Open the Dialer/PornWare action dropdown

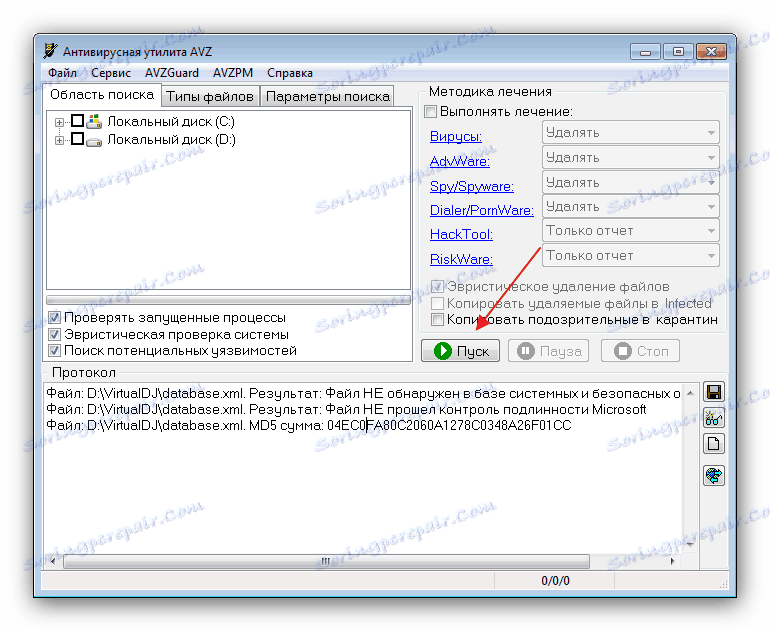(x=631, y=207)
